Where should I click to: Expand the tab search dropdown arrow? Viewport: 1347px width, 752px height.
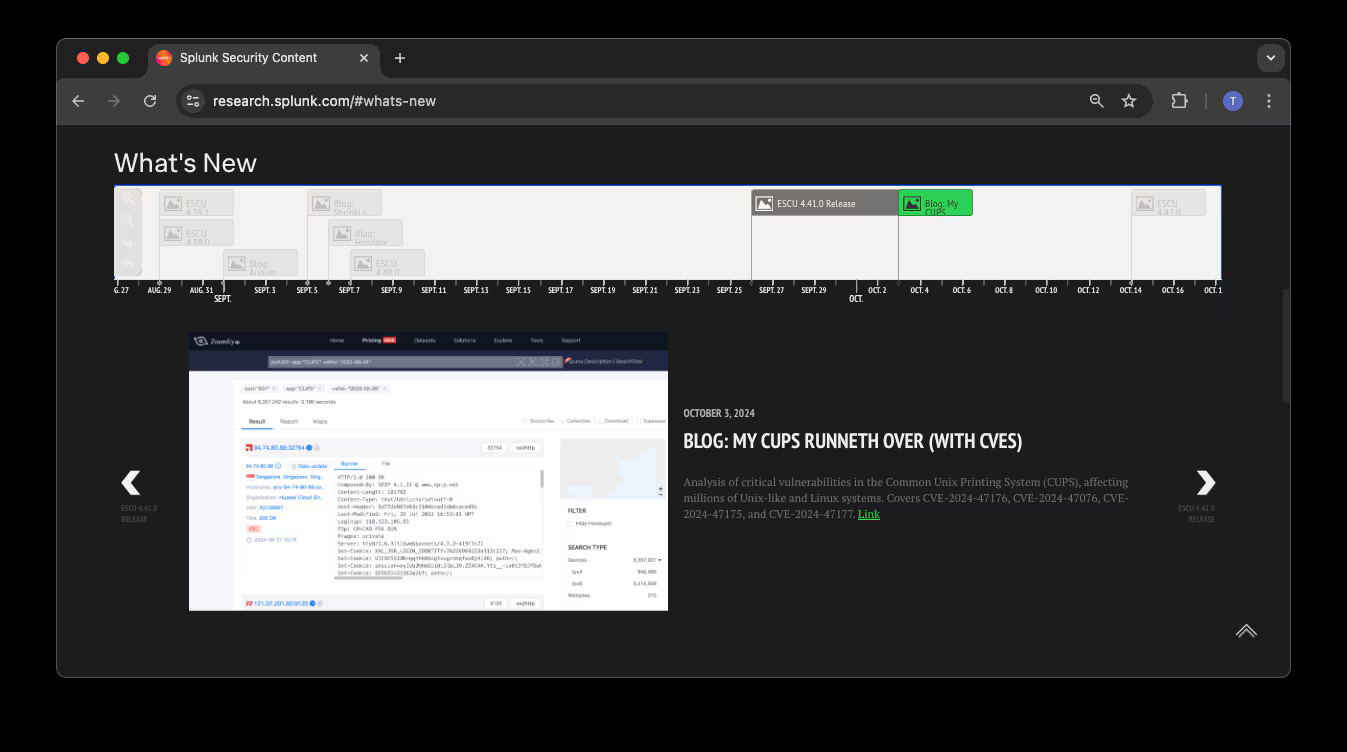pos(1270,58)
